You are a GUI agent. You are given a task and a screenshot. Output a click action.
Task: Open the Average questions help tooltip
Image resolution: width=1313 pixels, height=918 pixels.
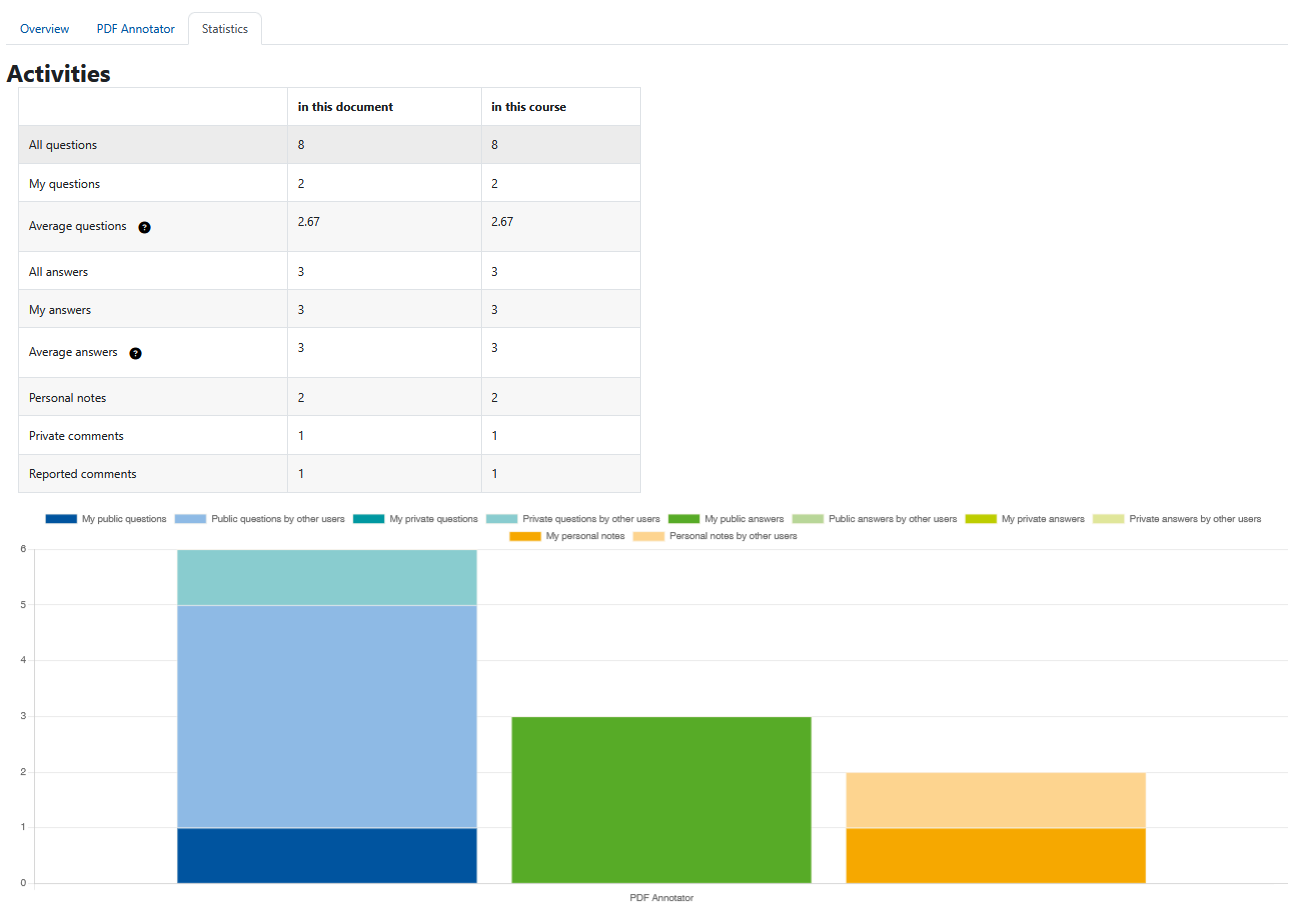pyautogui.click(x=144, y=227)
